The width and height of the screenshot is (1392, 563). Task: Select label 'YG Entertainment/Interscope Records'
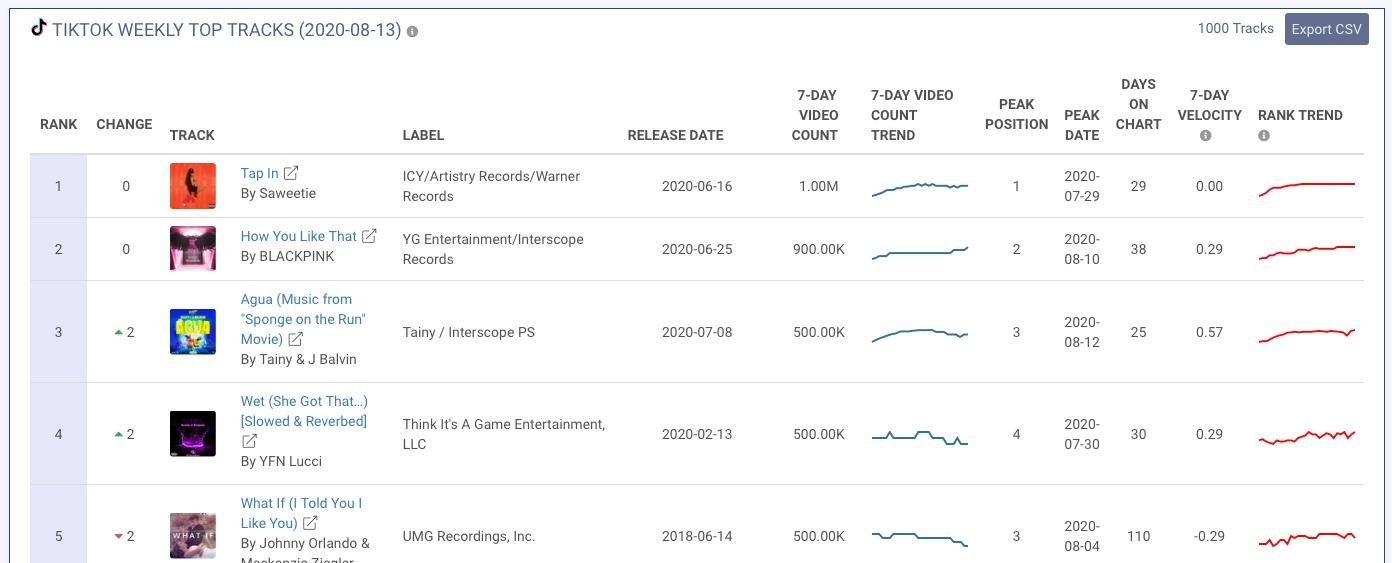(x=493, y=249)
